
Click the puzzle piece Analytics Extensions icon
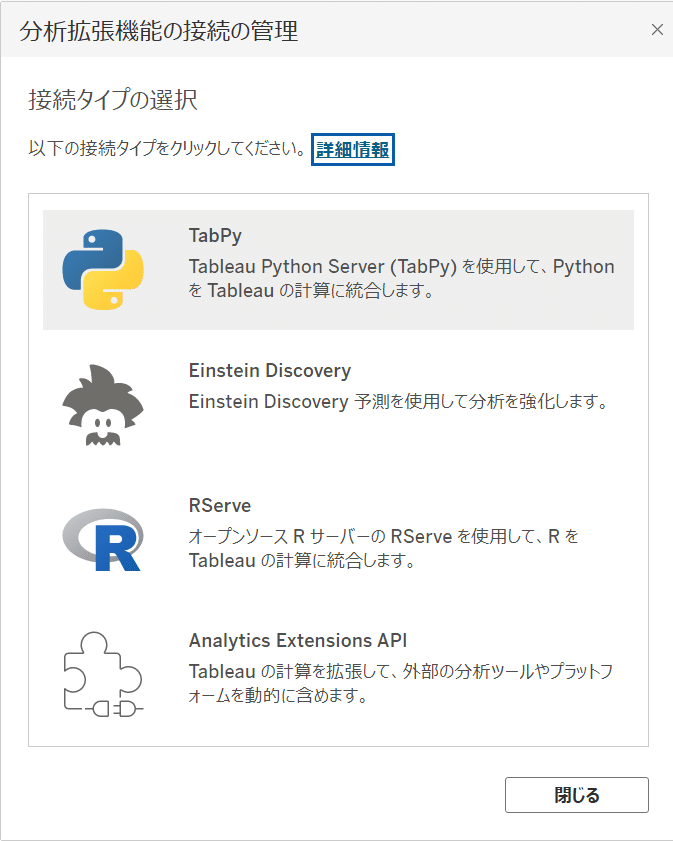point(103,674)
